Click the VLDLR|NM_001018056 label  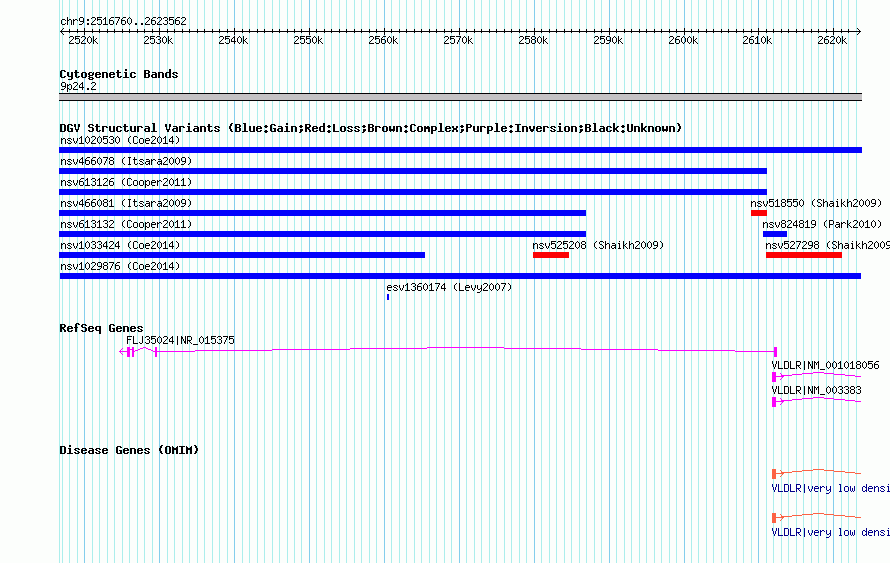[825, 365]
